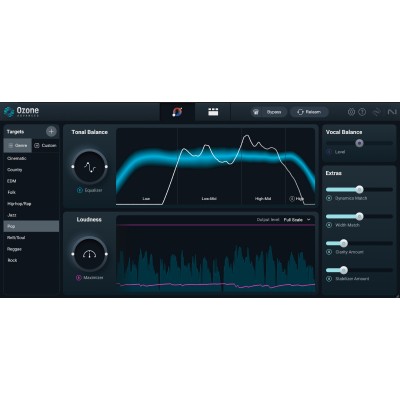Viewport: 400px width, 400px height.
Task: Click the Stabilizer Amount slider handle
Action: tap(344, 270)
